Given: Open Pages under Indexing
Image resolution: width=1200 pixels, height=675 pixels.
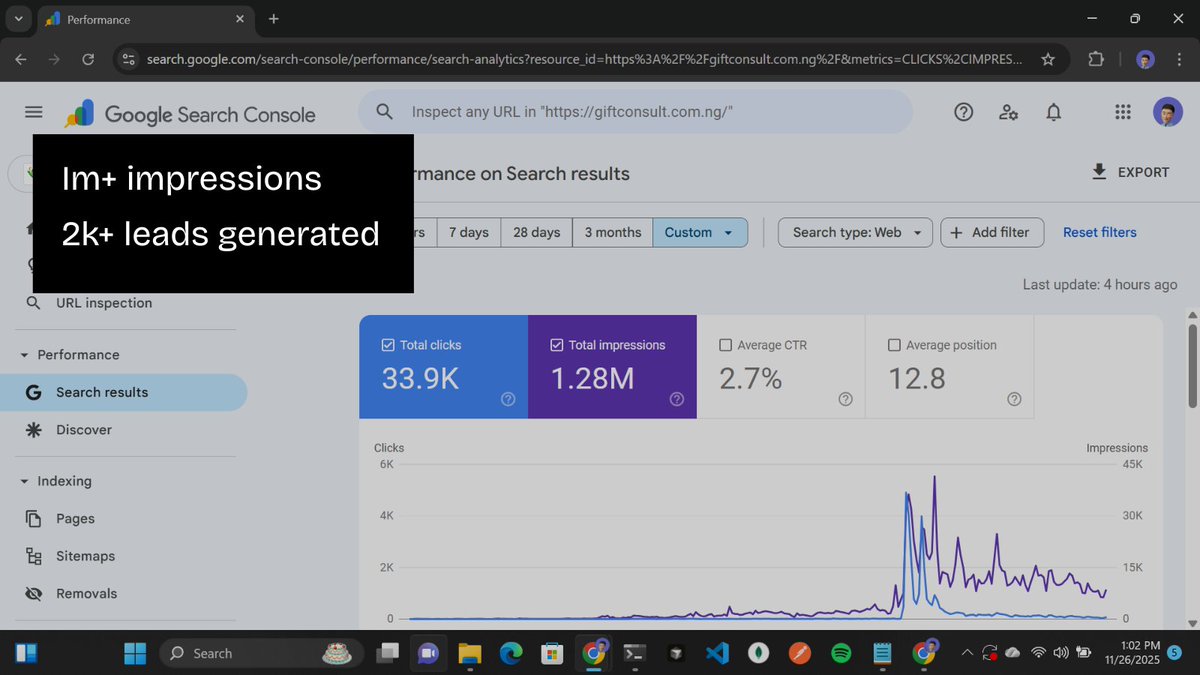Looking at the screenshot, I should tap(75, 518).
